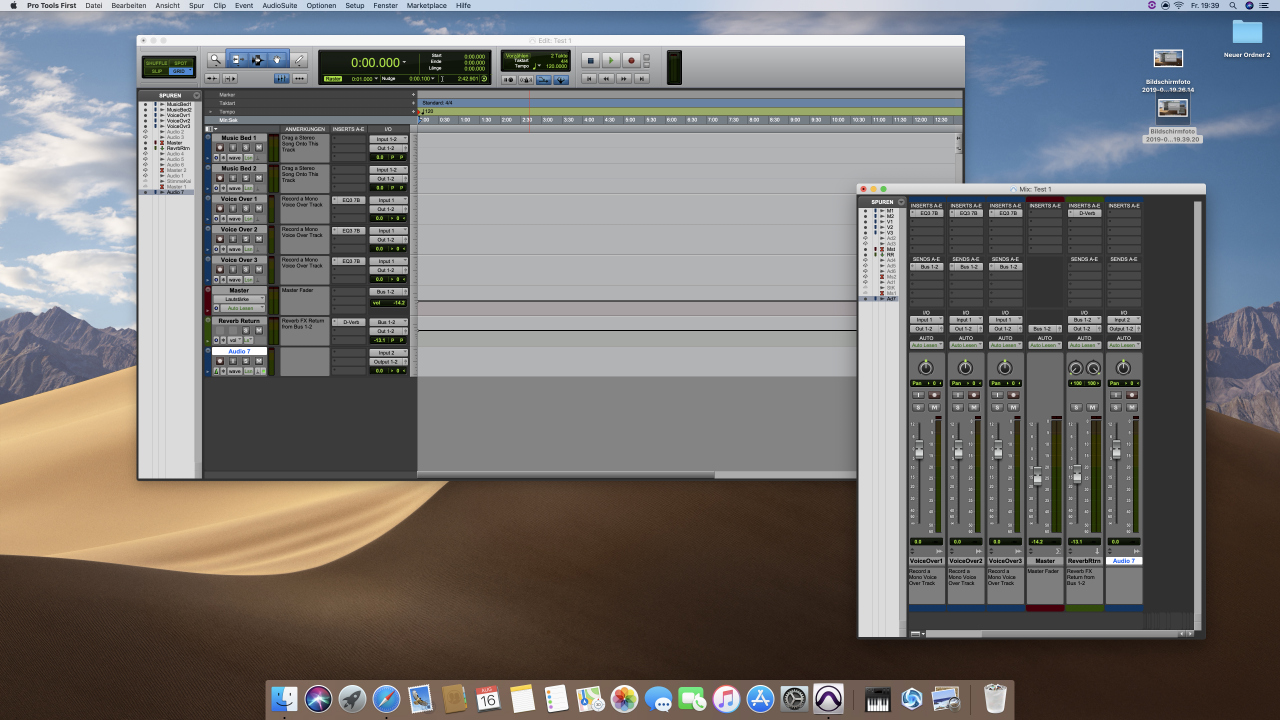Toggle the metronome click button

click(526, 80)
